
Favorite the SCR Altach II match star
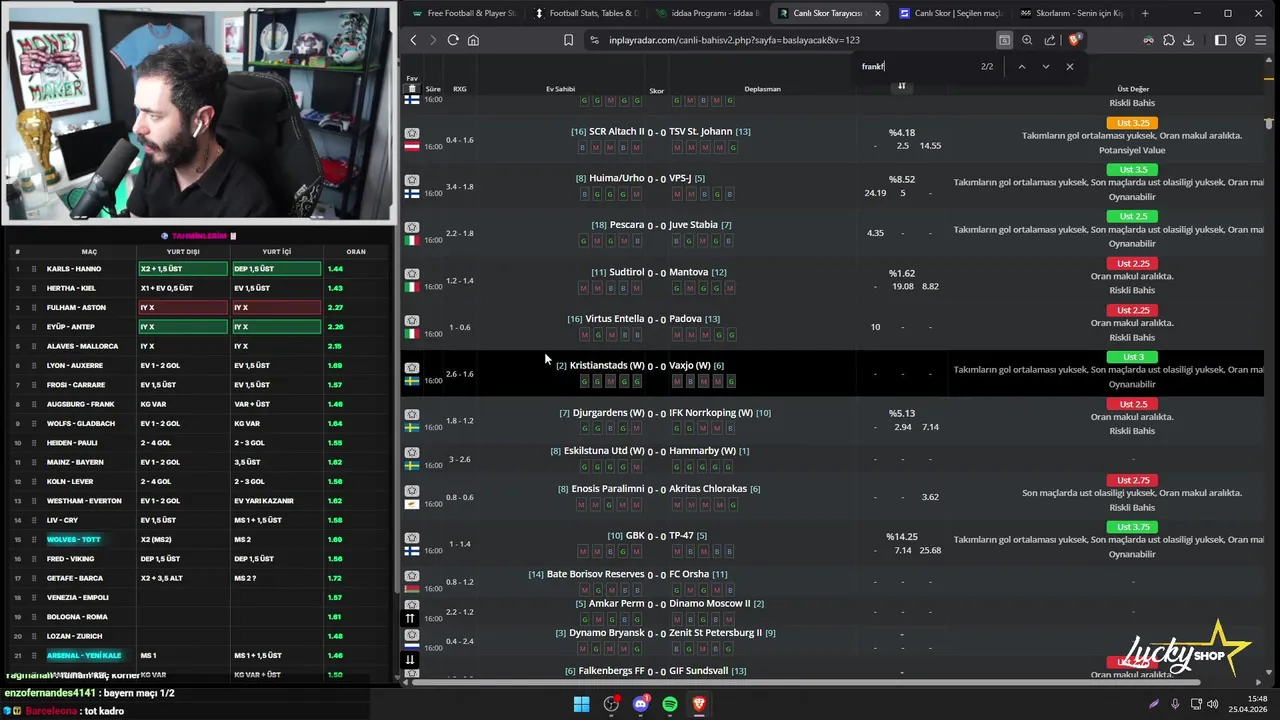(x=411, y=132)
